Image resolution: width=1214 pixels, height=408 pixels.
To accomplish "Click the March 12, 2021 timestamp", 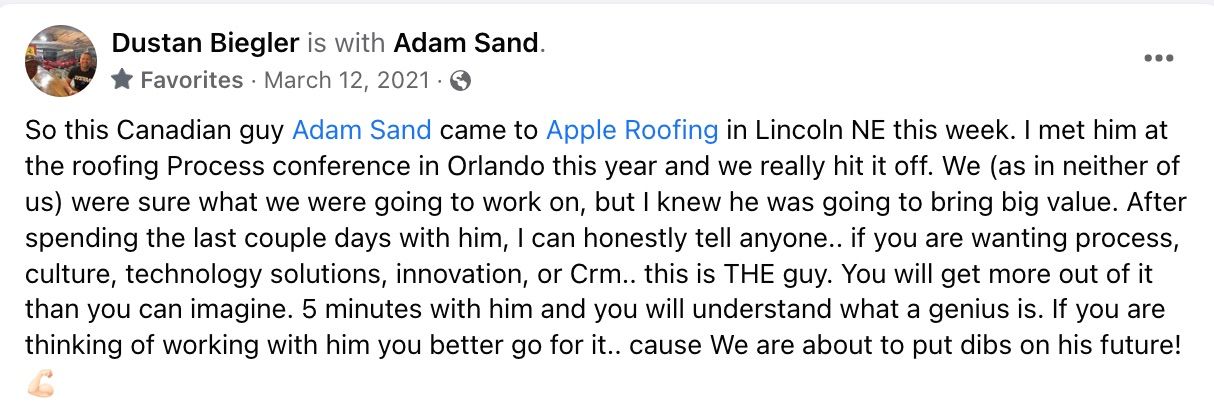I will [x=348, y=80].
